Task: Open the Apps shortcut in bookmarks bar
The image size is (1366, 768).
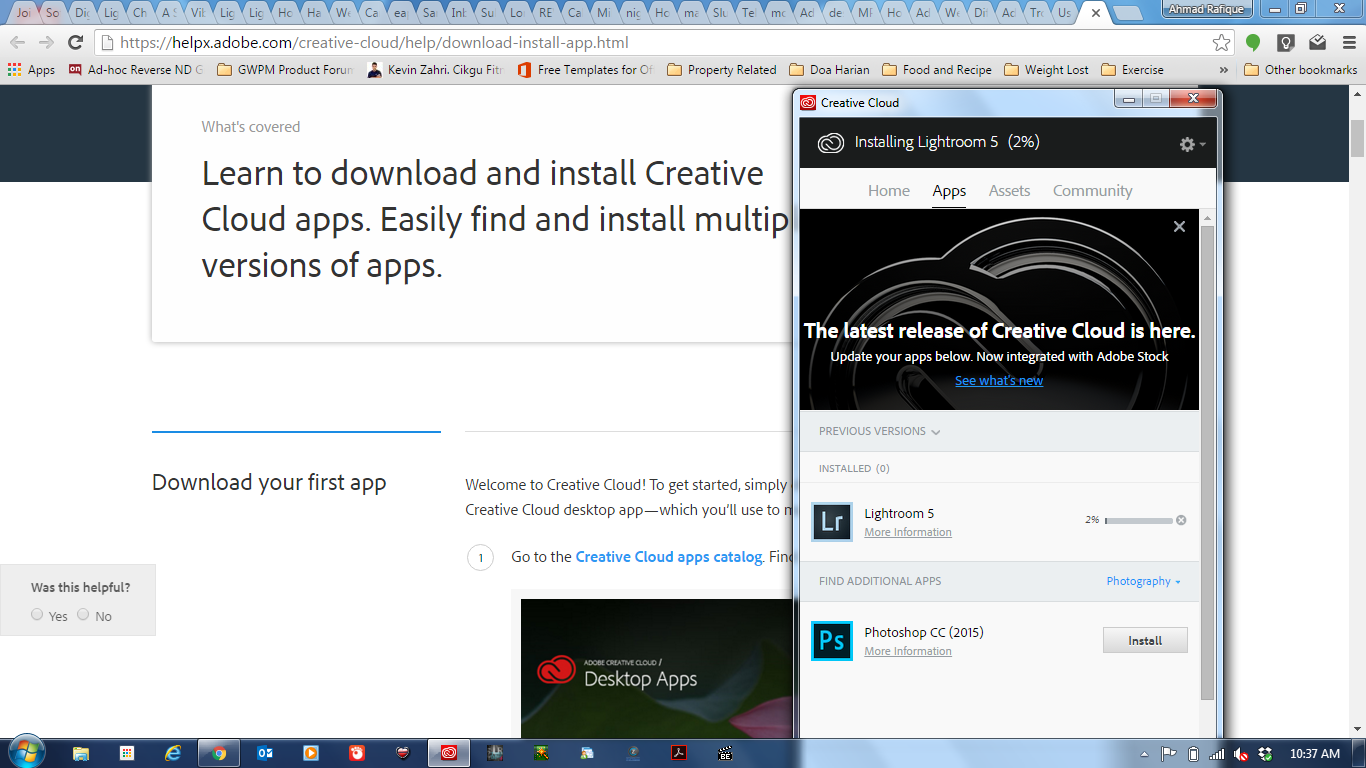Action: click(x=31, y=70)
